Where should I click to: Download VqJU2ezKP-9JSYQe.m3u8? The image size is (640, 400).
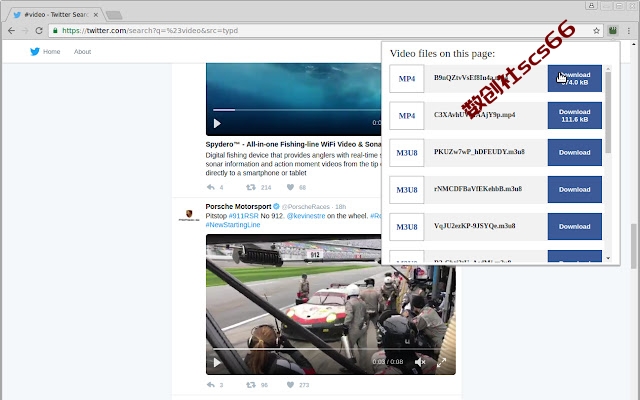(574, 226)
